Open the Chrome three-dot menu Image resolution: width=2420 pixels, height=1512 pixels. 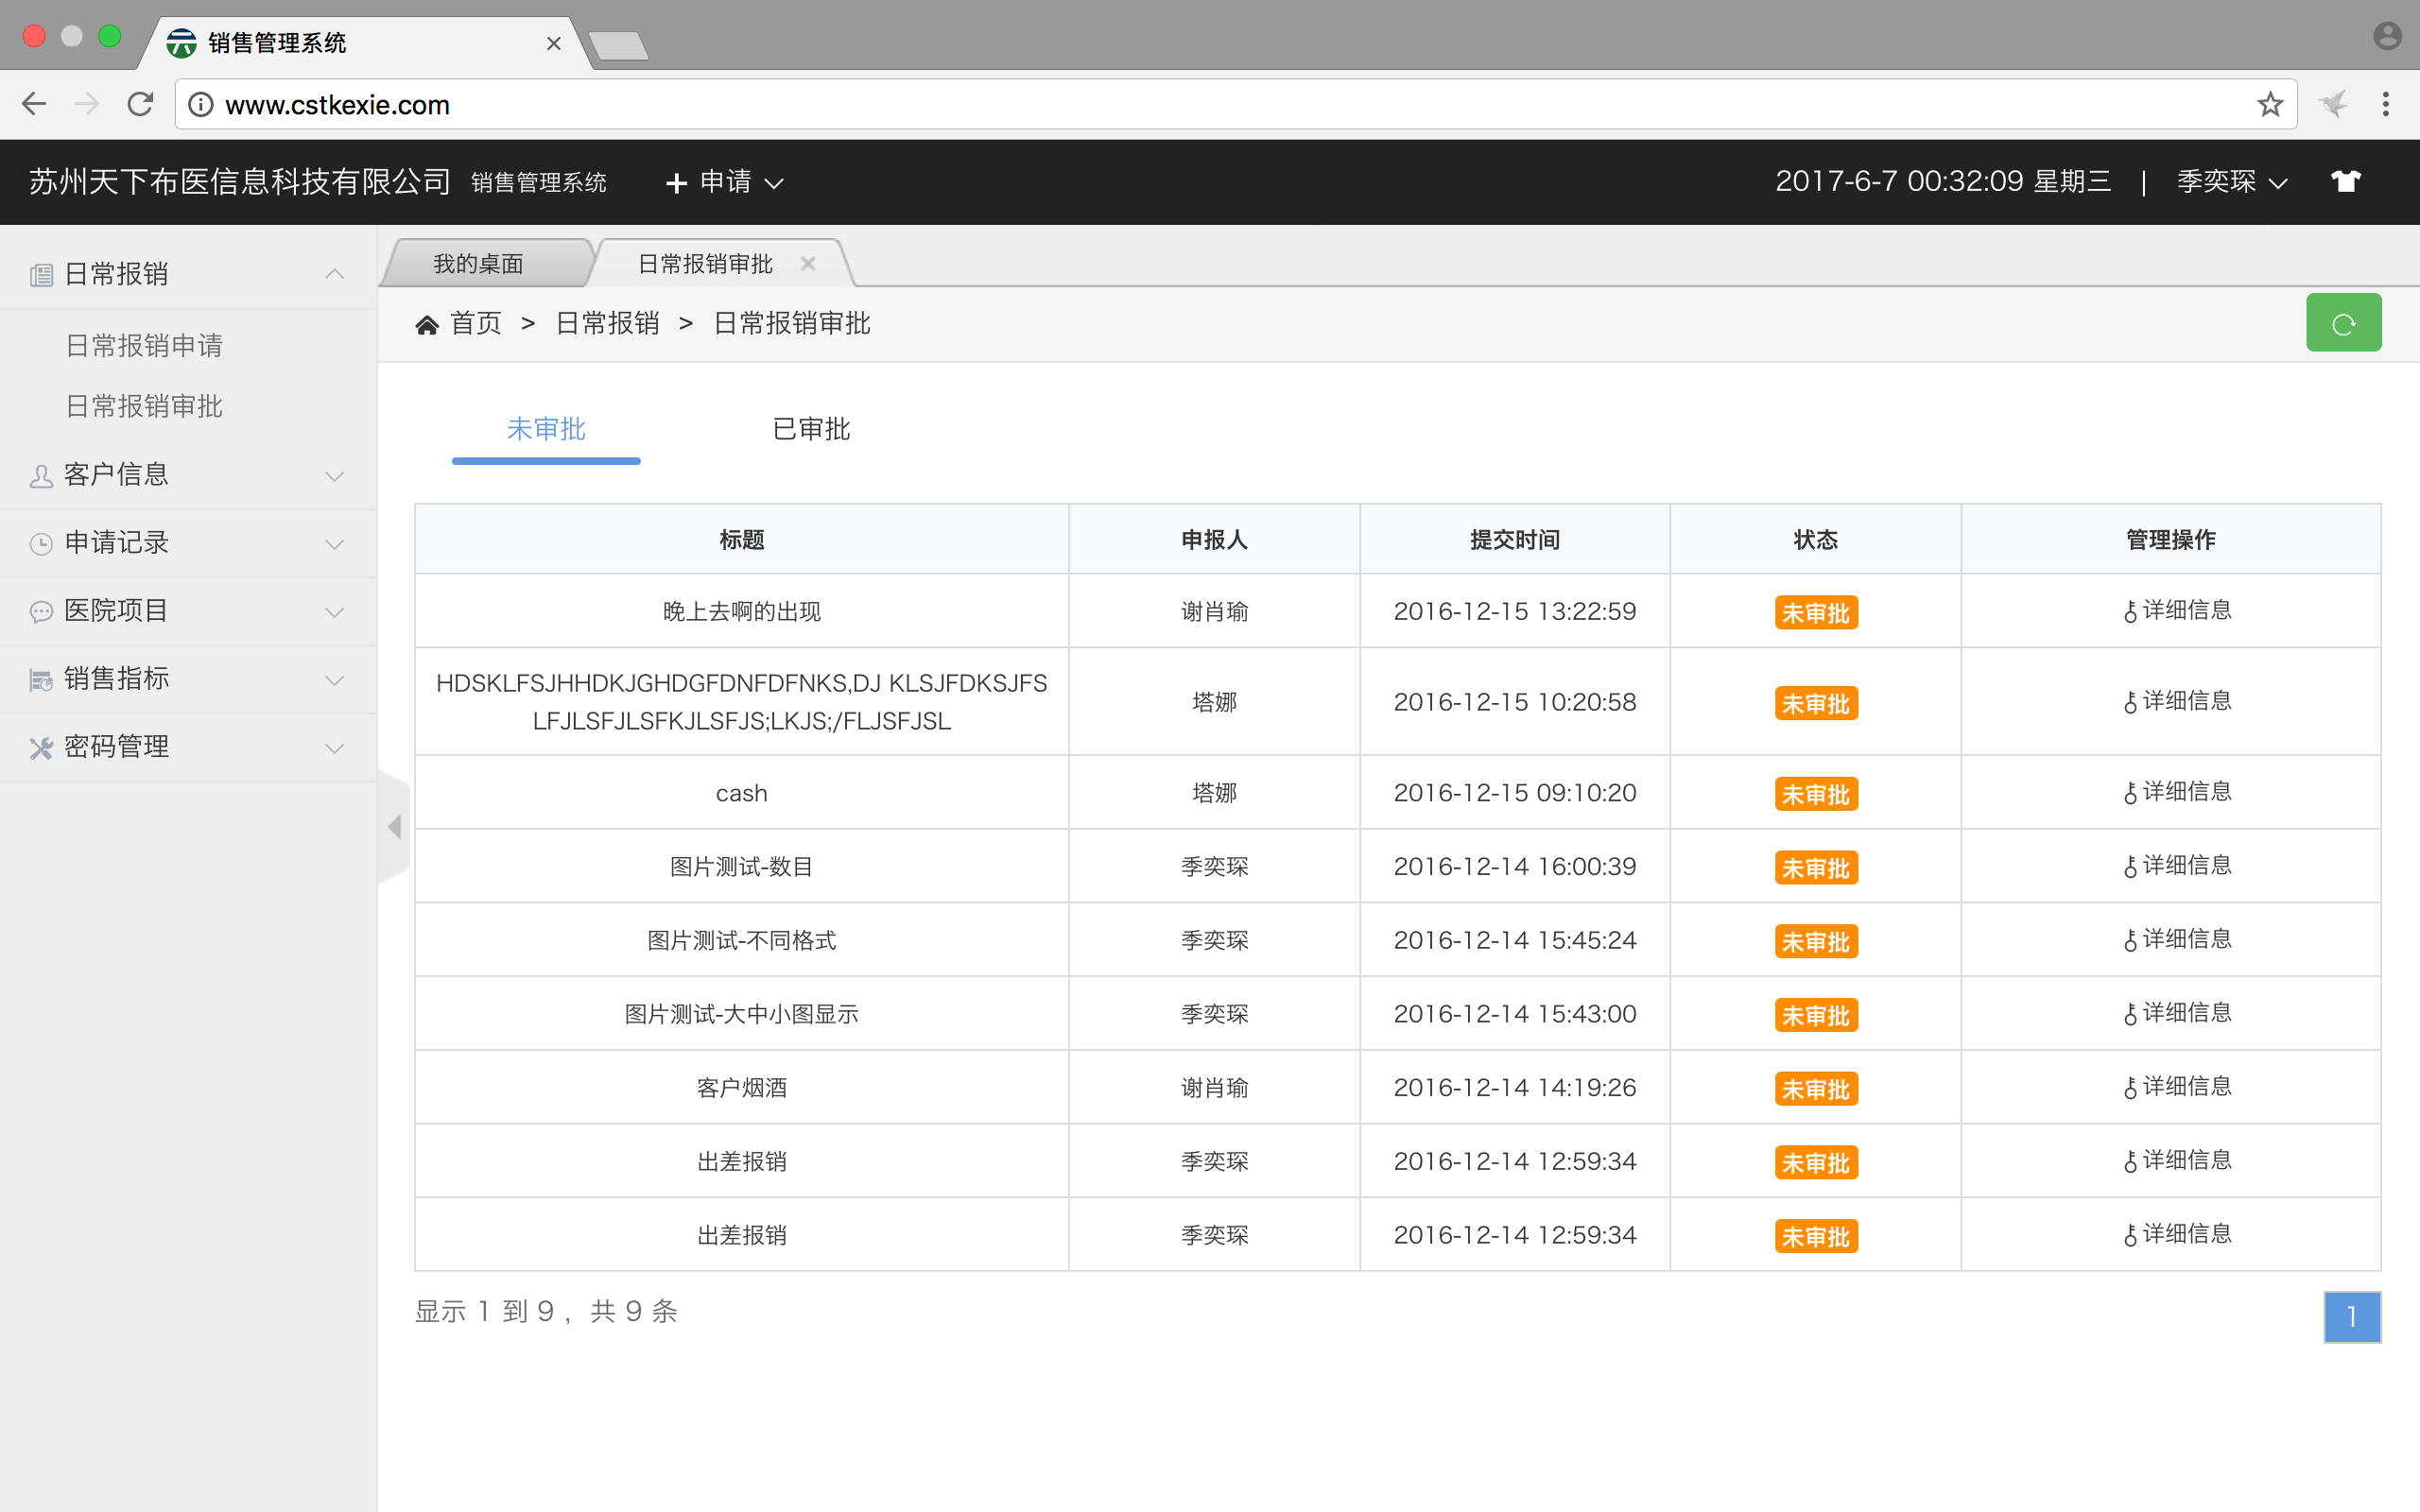[2385, 104]
